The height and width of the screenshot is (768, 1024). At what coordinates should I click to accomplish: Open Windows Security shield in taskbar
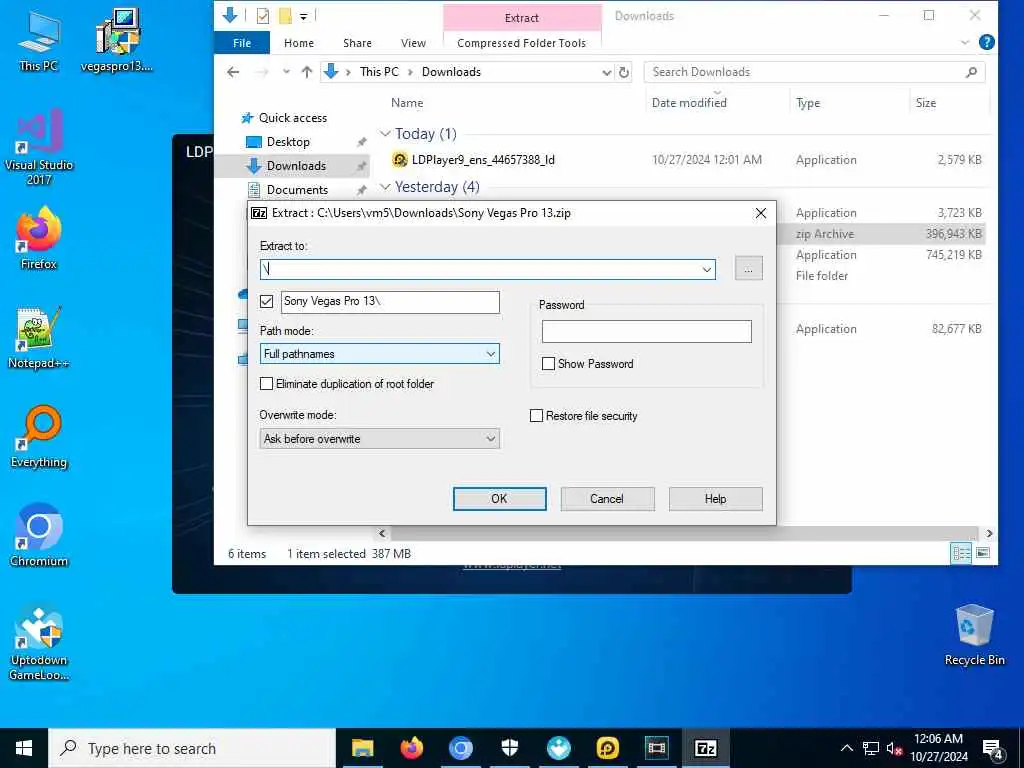click(x=509, y=748)
